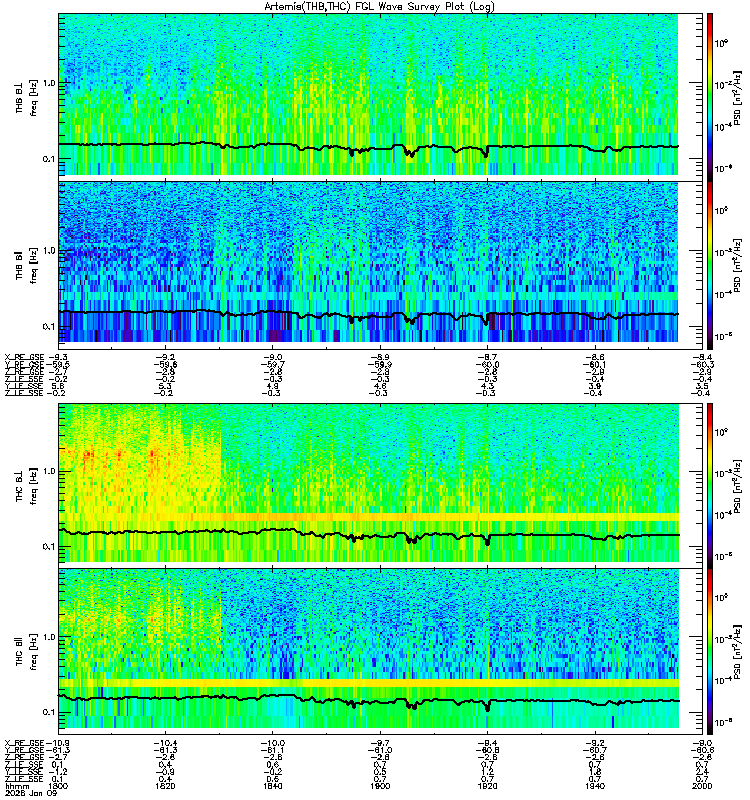
Task: Click the color bar of the THB B∥ panel
Action: (710, 265)
